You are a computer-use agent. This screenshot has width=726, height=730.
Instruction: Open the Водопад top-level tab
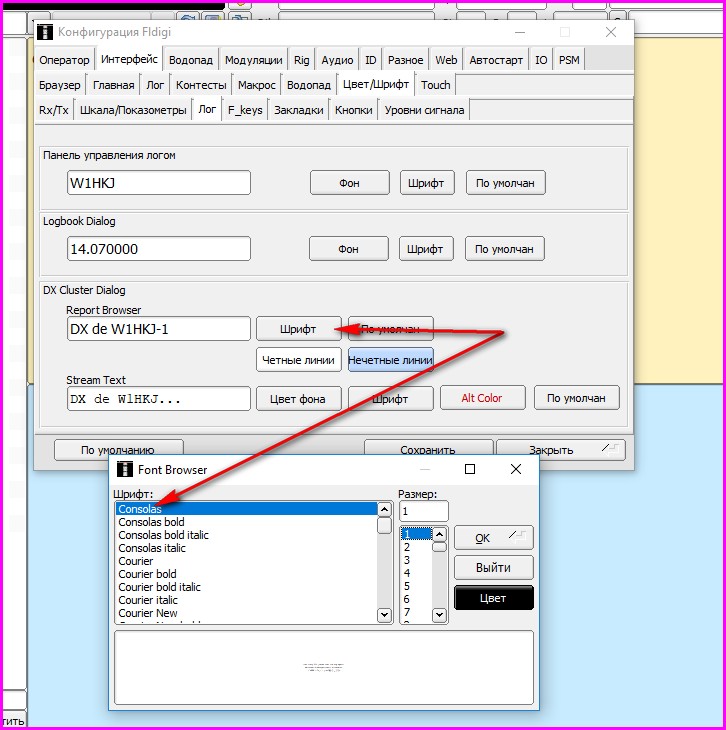[x=190, y=60]
